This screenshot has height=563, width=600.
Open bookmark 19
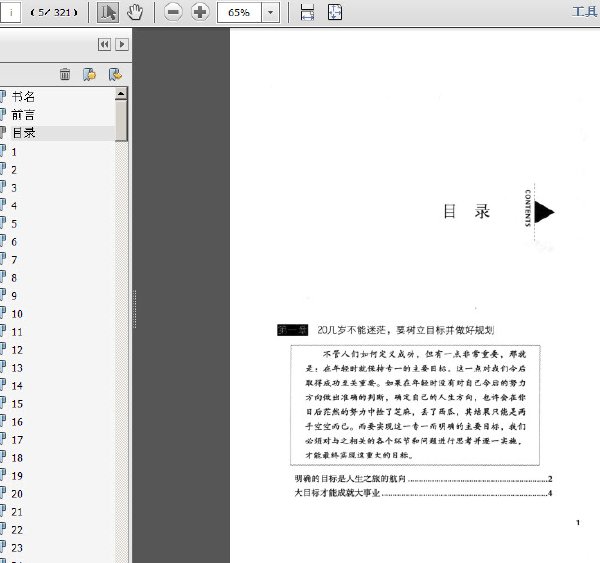17,476
